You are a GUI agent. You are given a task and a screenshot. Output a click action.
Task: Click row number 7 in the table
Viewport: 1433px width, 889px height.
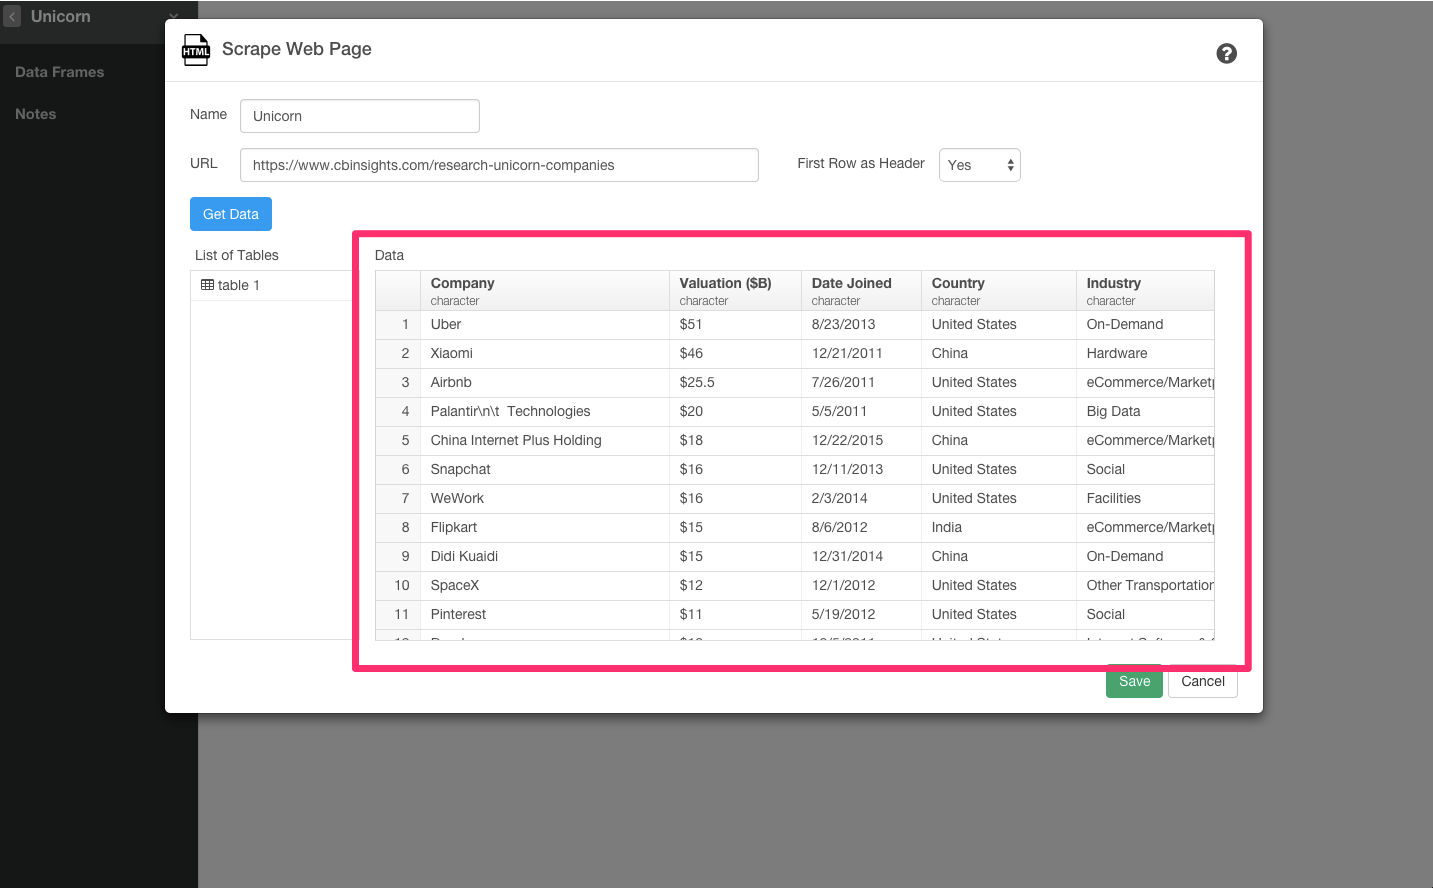point(398,498)
